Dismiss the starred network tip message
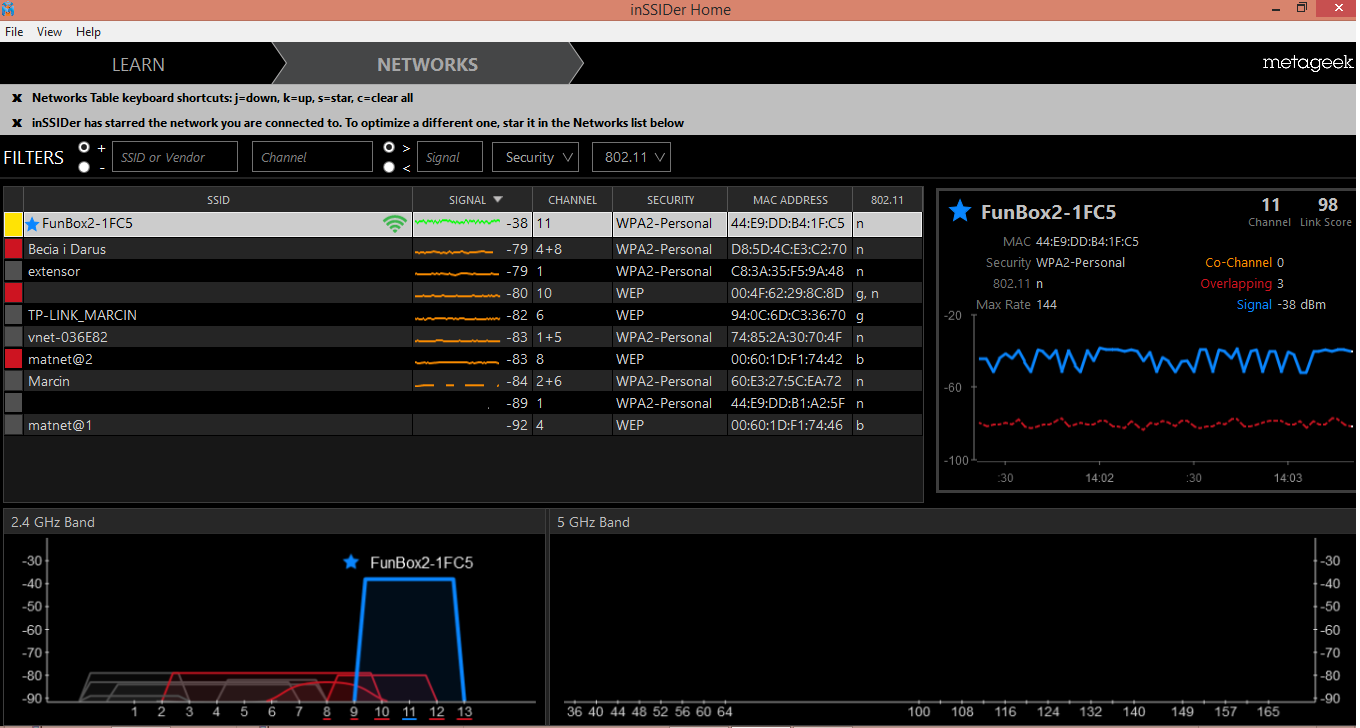 pyautogui.click(x=16, y=123)
